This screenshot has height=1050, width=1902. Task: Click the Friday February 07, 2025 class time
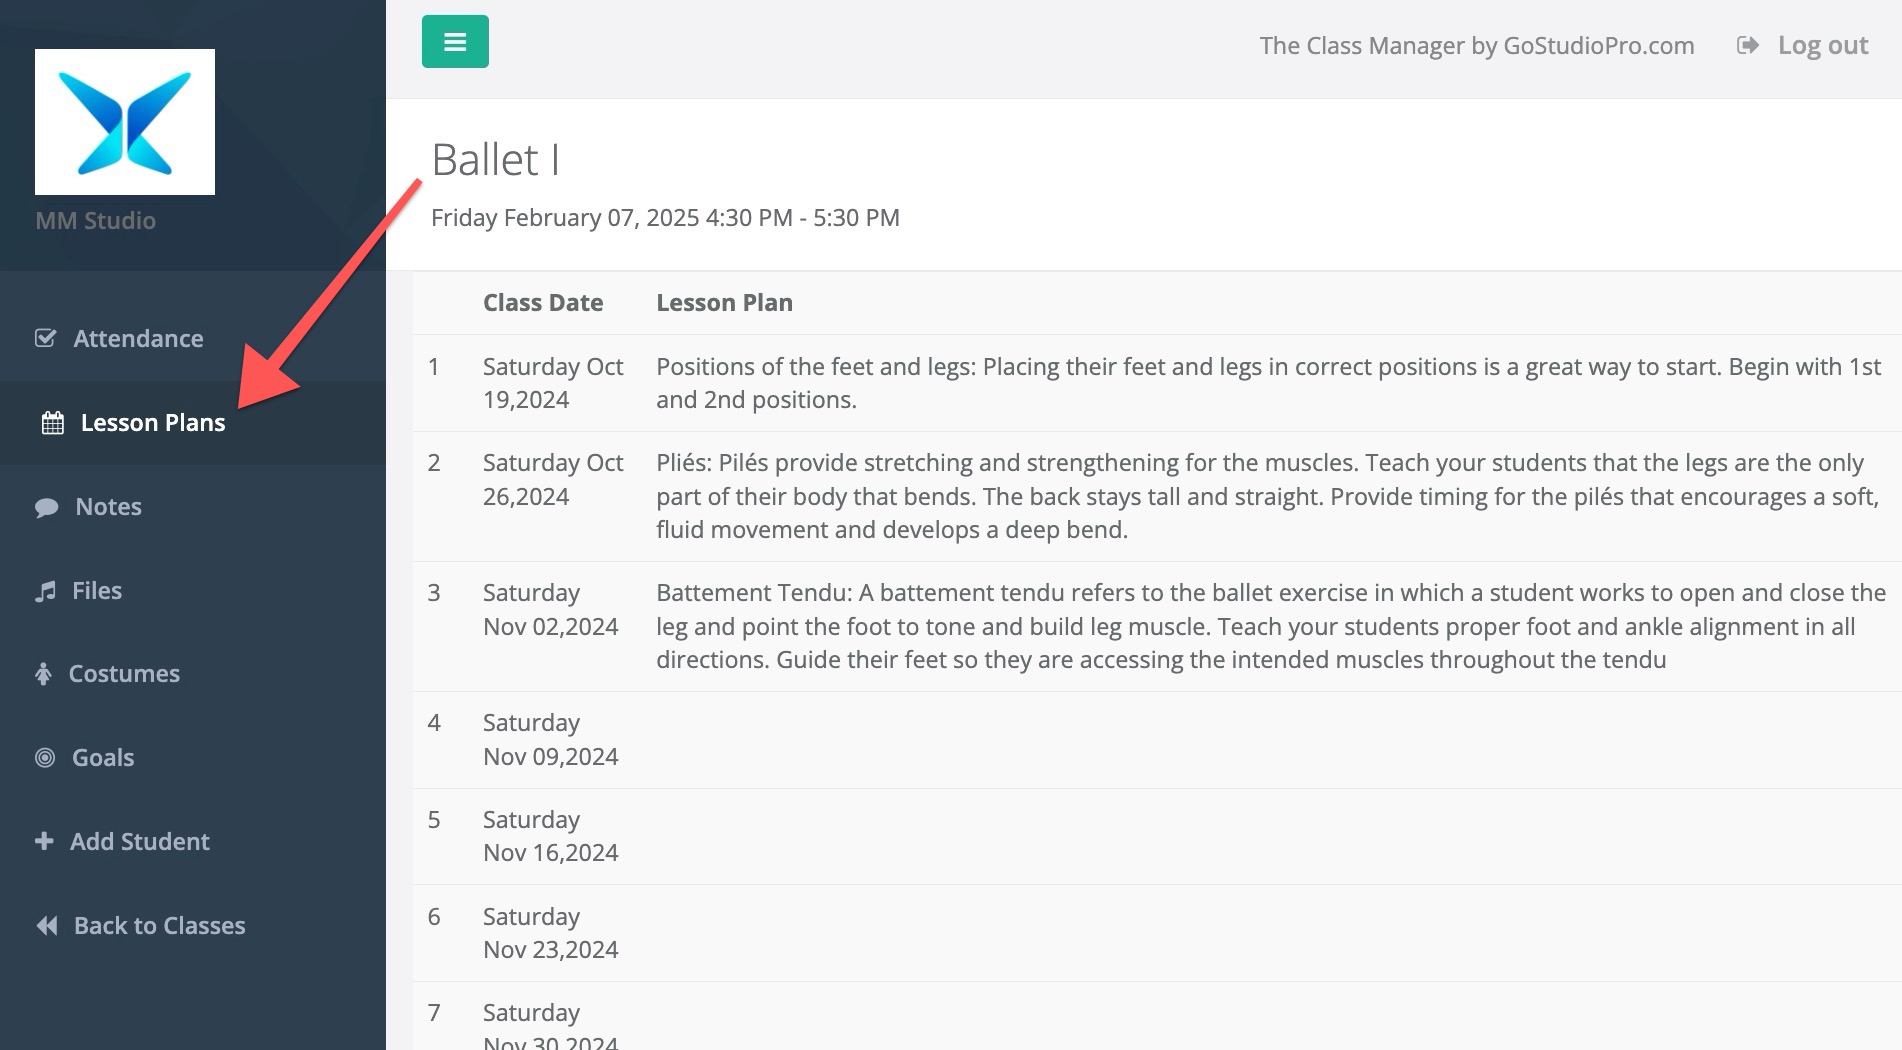click(665, 218)
